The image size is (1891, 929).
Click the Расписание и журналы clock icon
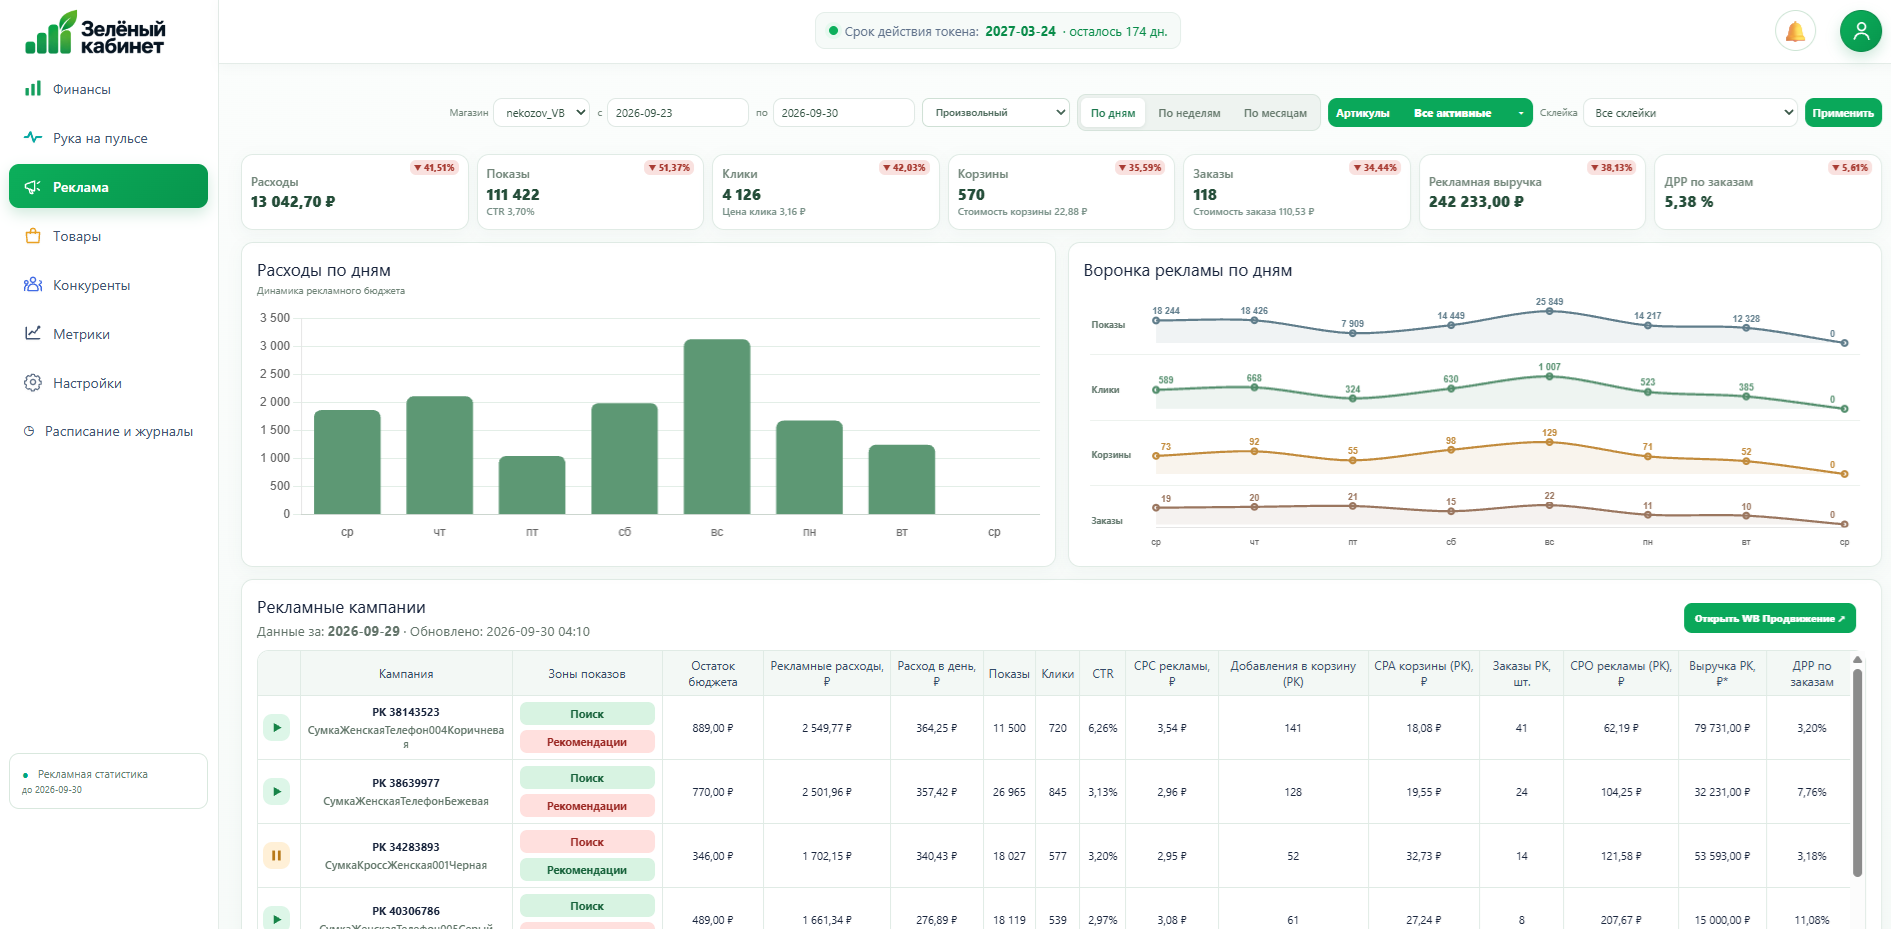pos(29,431)
